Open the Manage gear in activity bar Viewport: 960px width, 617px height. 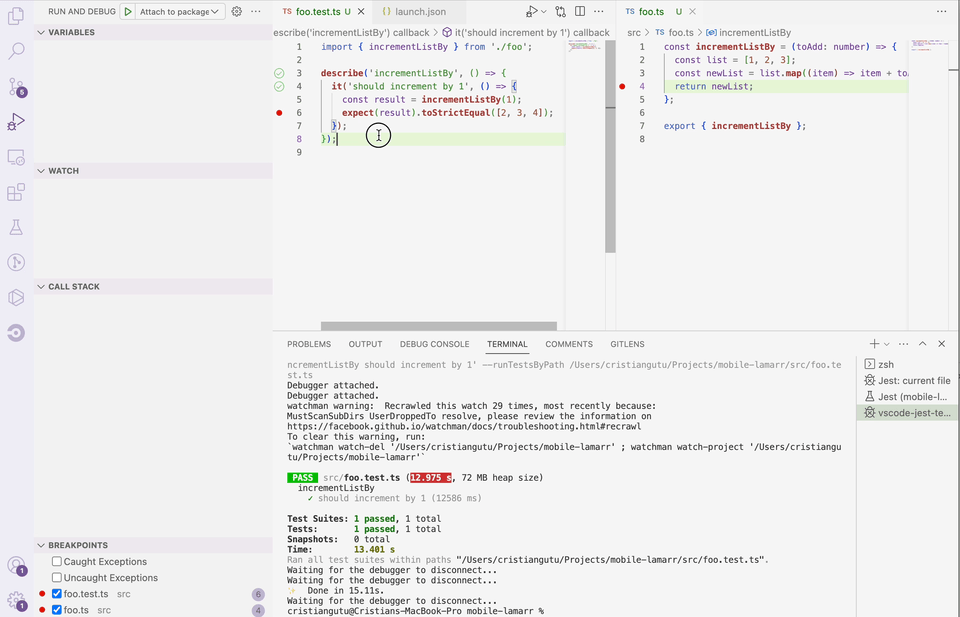16,601
